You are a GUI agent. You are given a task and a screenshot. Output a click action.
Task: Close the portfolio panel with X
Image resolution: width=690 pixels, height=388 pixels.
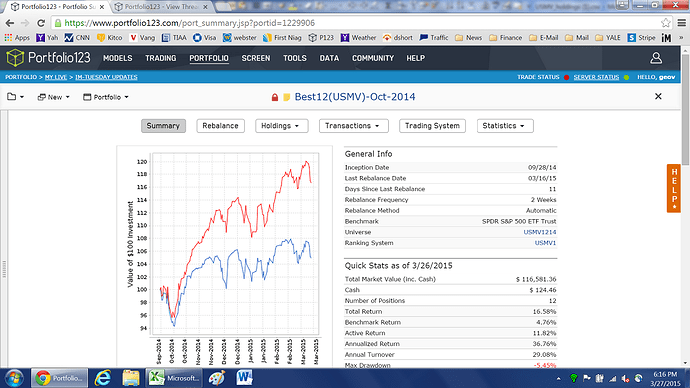point(658,96)
